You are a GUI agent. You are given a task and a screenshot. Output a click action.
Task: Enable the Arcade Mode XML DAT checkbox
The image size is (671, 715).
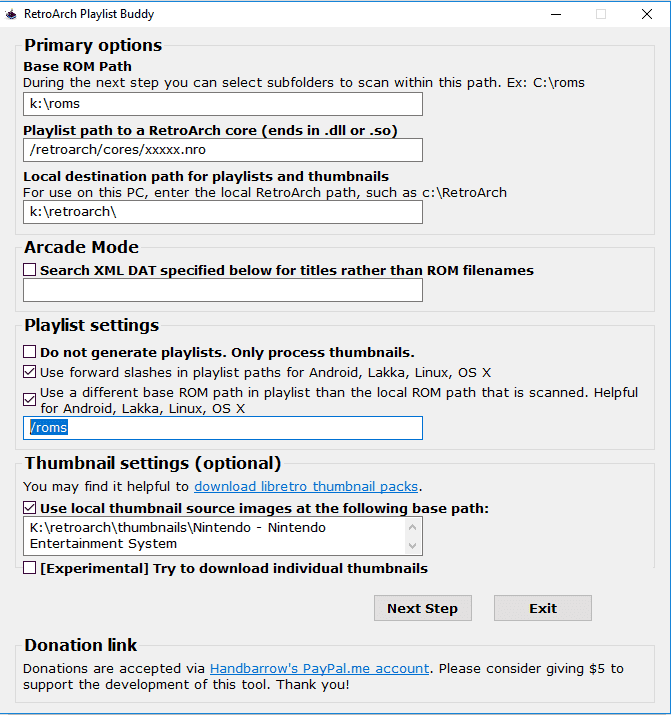pyautogui.click(x=30, y=270)
